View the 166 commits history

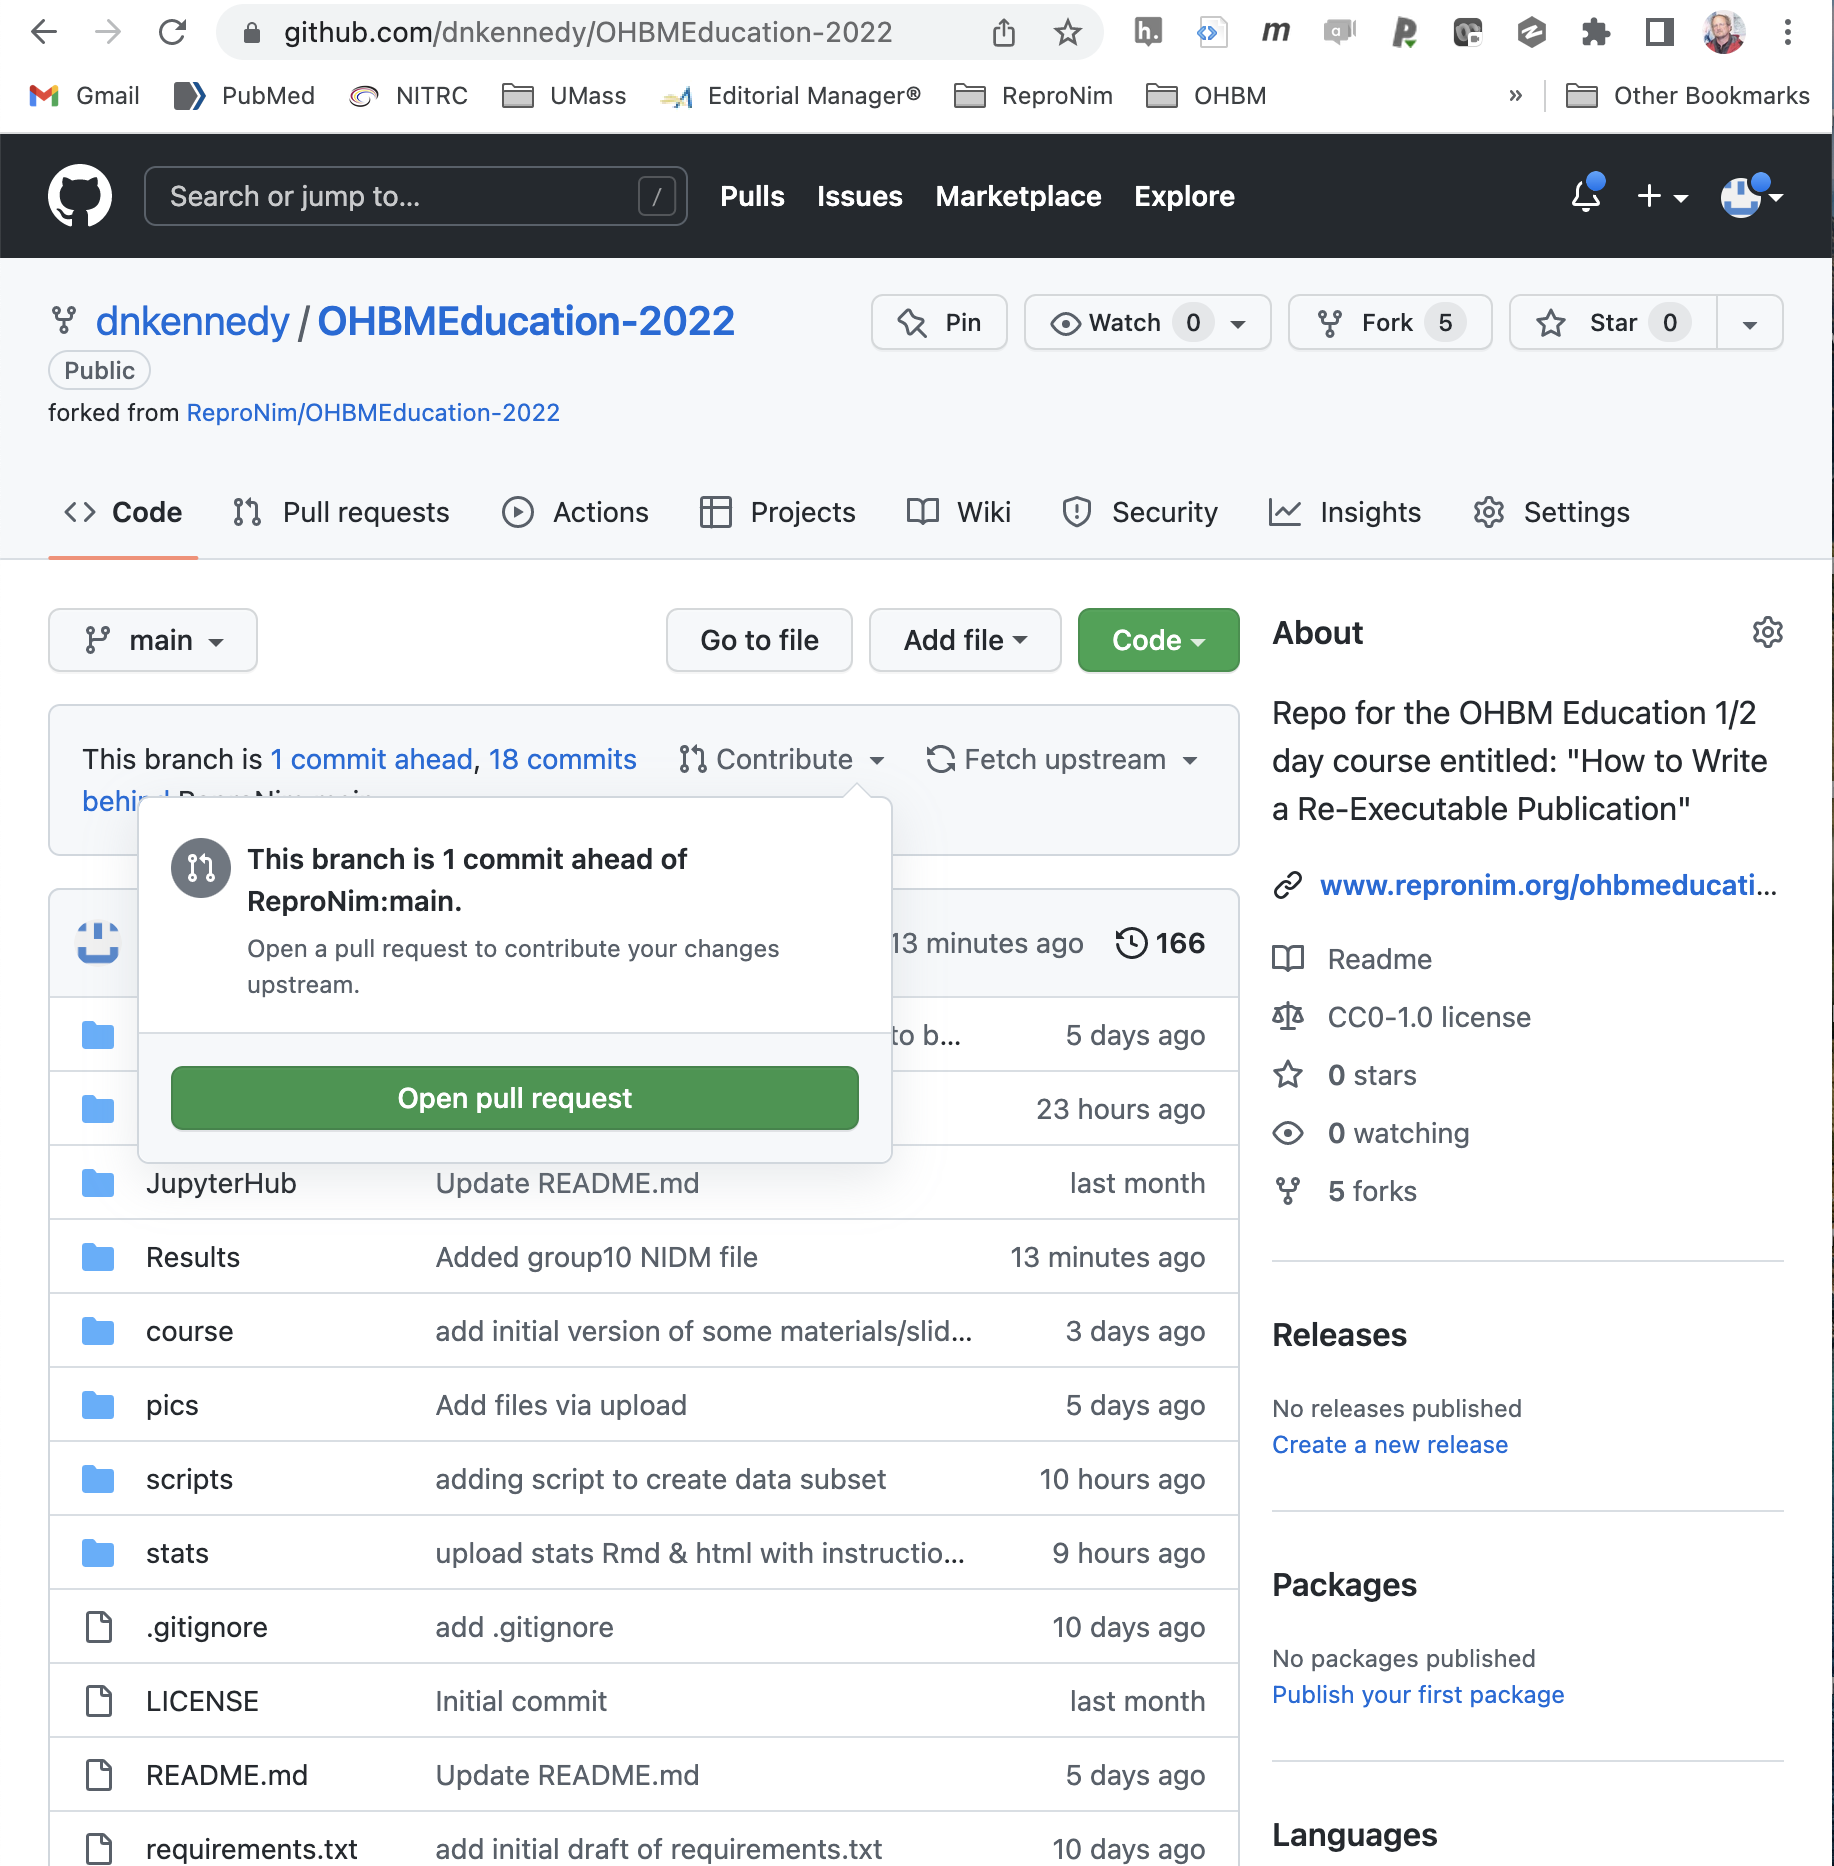point(1160,943)
